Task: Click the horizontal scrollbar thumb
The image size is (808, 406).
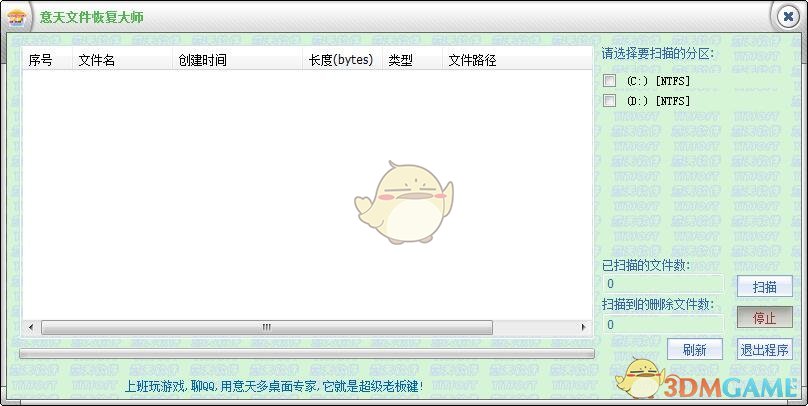Action: pos(266,327)
